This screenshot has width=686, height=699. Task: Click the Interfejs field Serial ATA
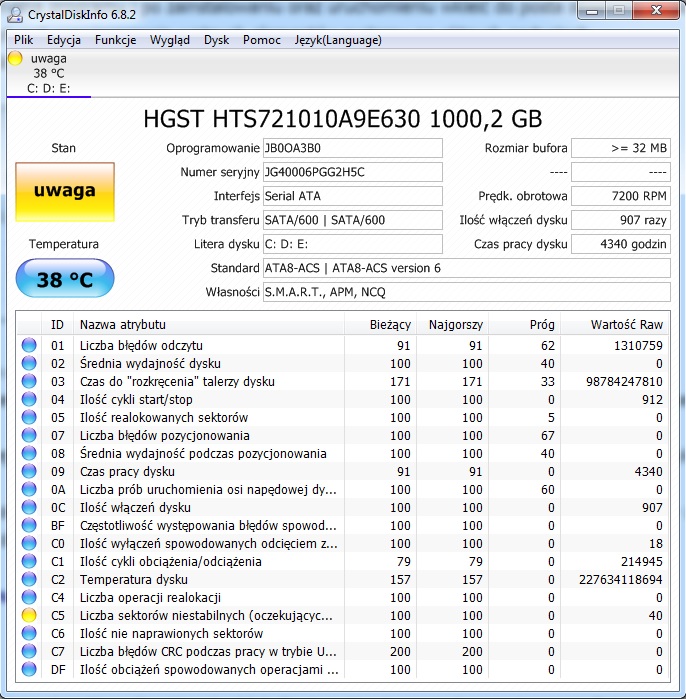(x=353, y=196)
